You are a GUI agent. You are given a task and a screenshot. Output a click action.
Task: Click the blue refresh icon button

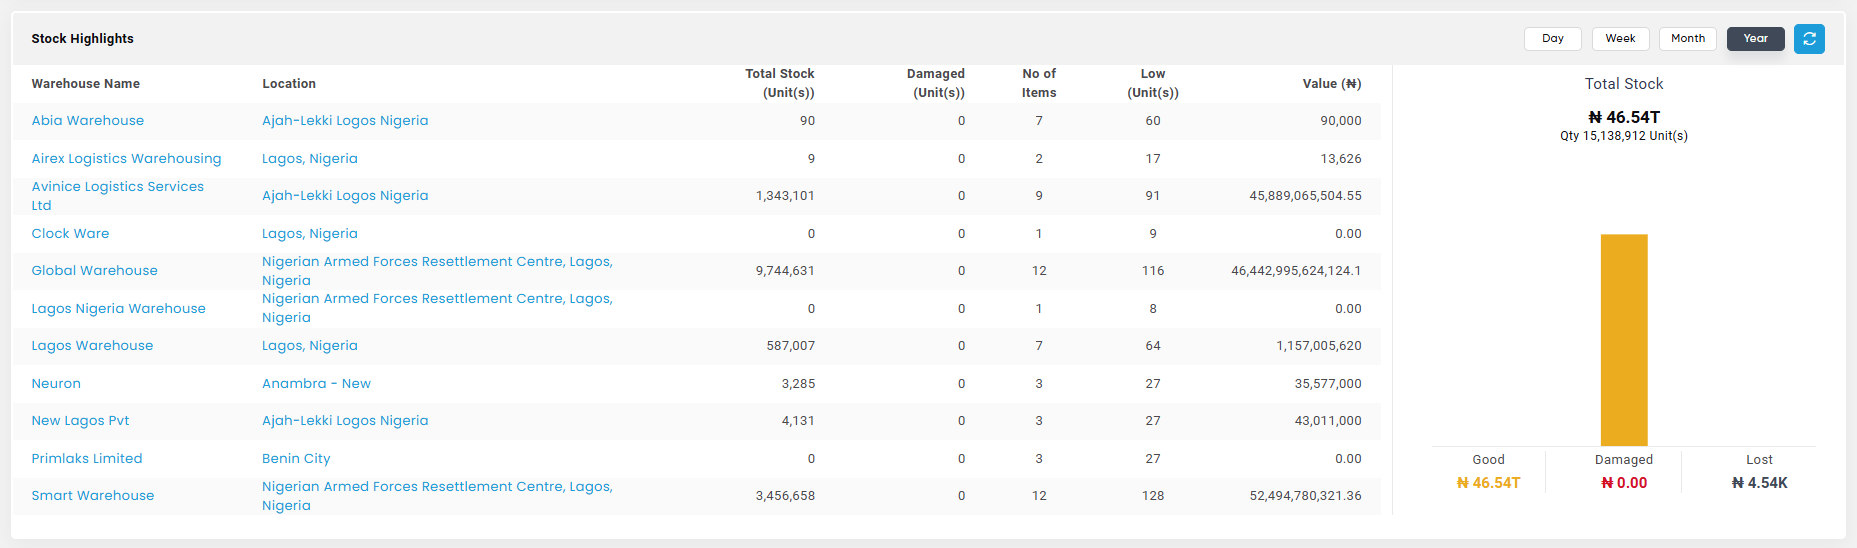pyautogui.click(x=1809, y=39)
